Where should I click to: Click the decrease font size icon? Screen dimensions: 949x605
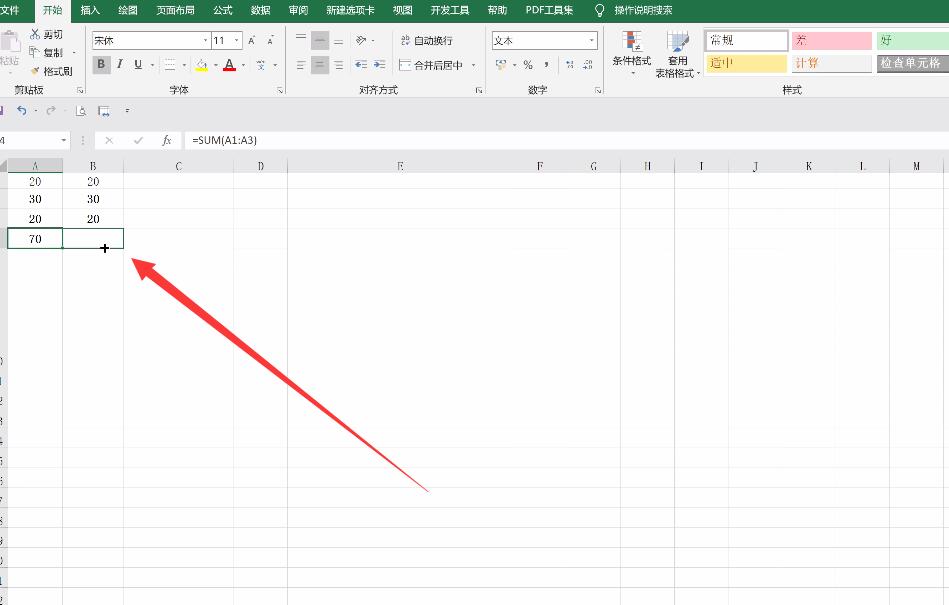pos(271,41)
